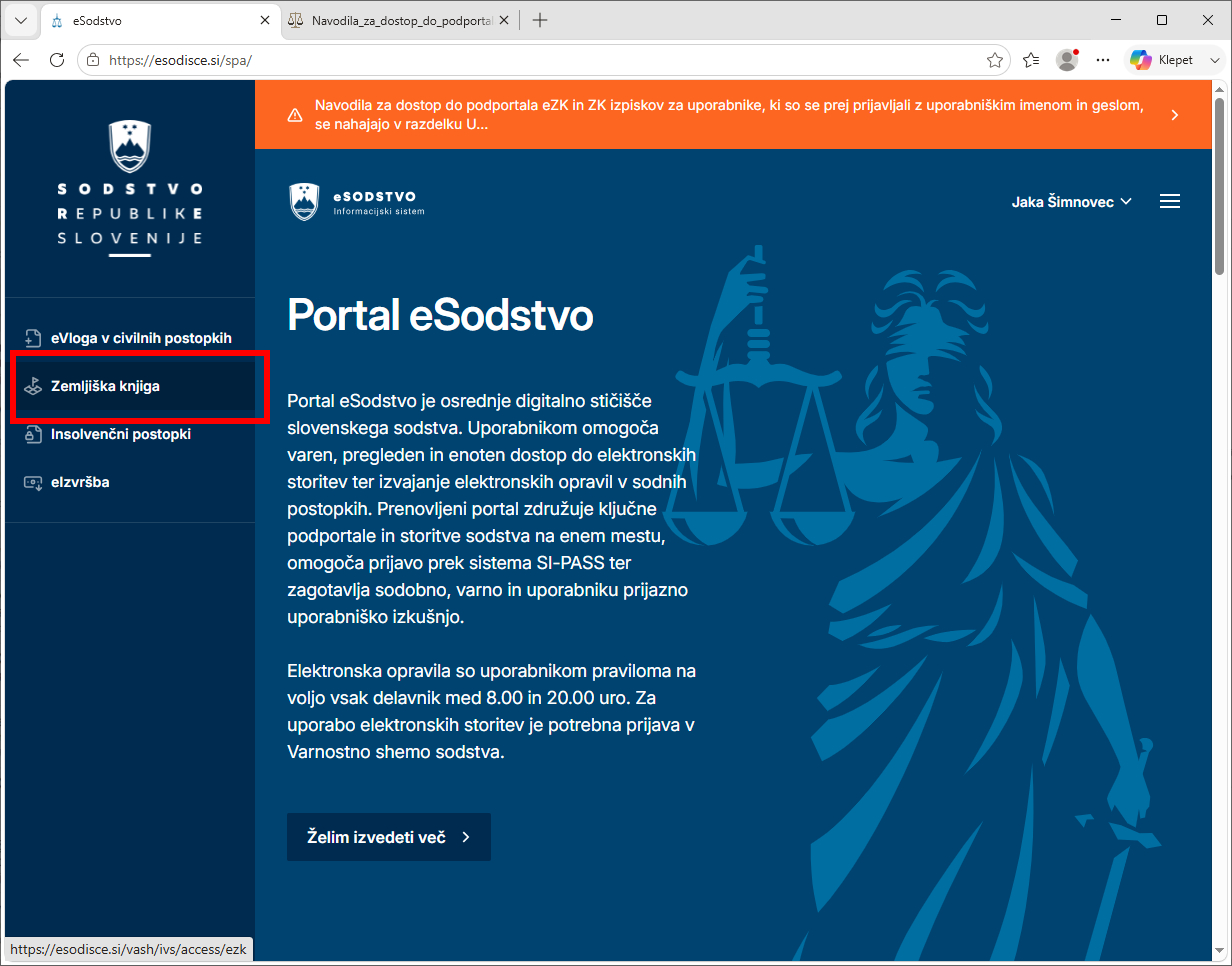Open the browser profile avatar
The image size is (1232, 966).
pos(1067,60)
